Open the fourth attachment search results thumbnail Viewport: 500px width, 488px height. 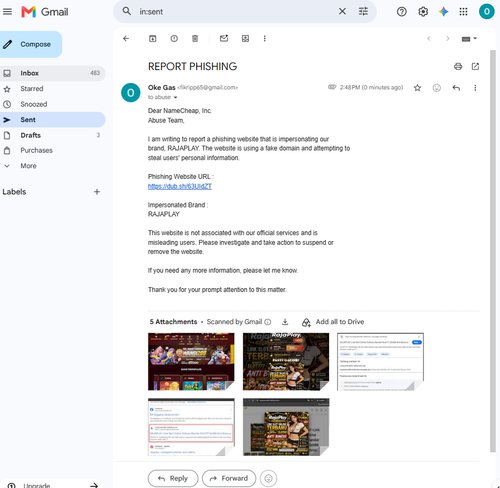[191, 427]
